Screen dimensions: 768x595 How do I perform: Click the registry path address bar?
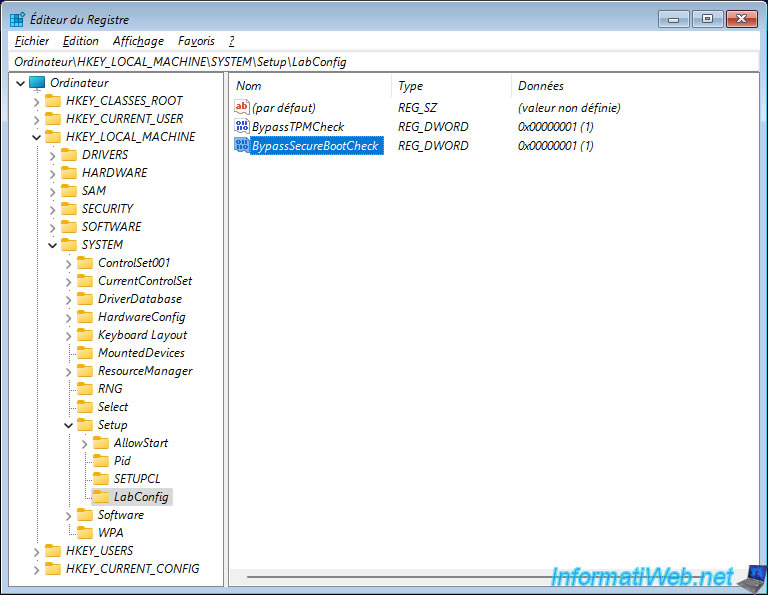pos(384,62)
